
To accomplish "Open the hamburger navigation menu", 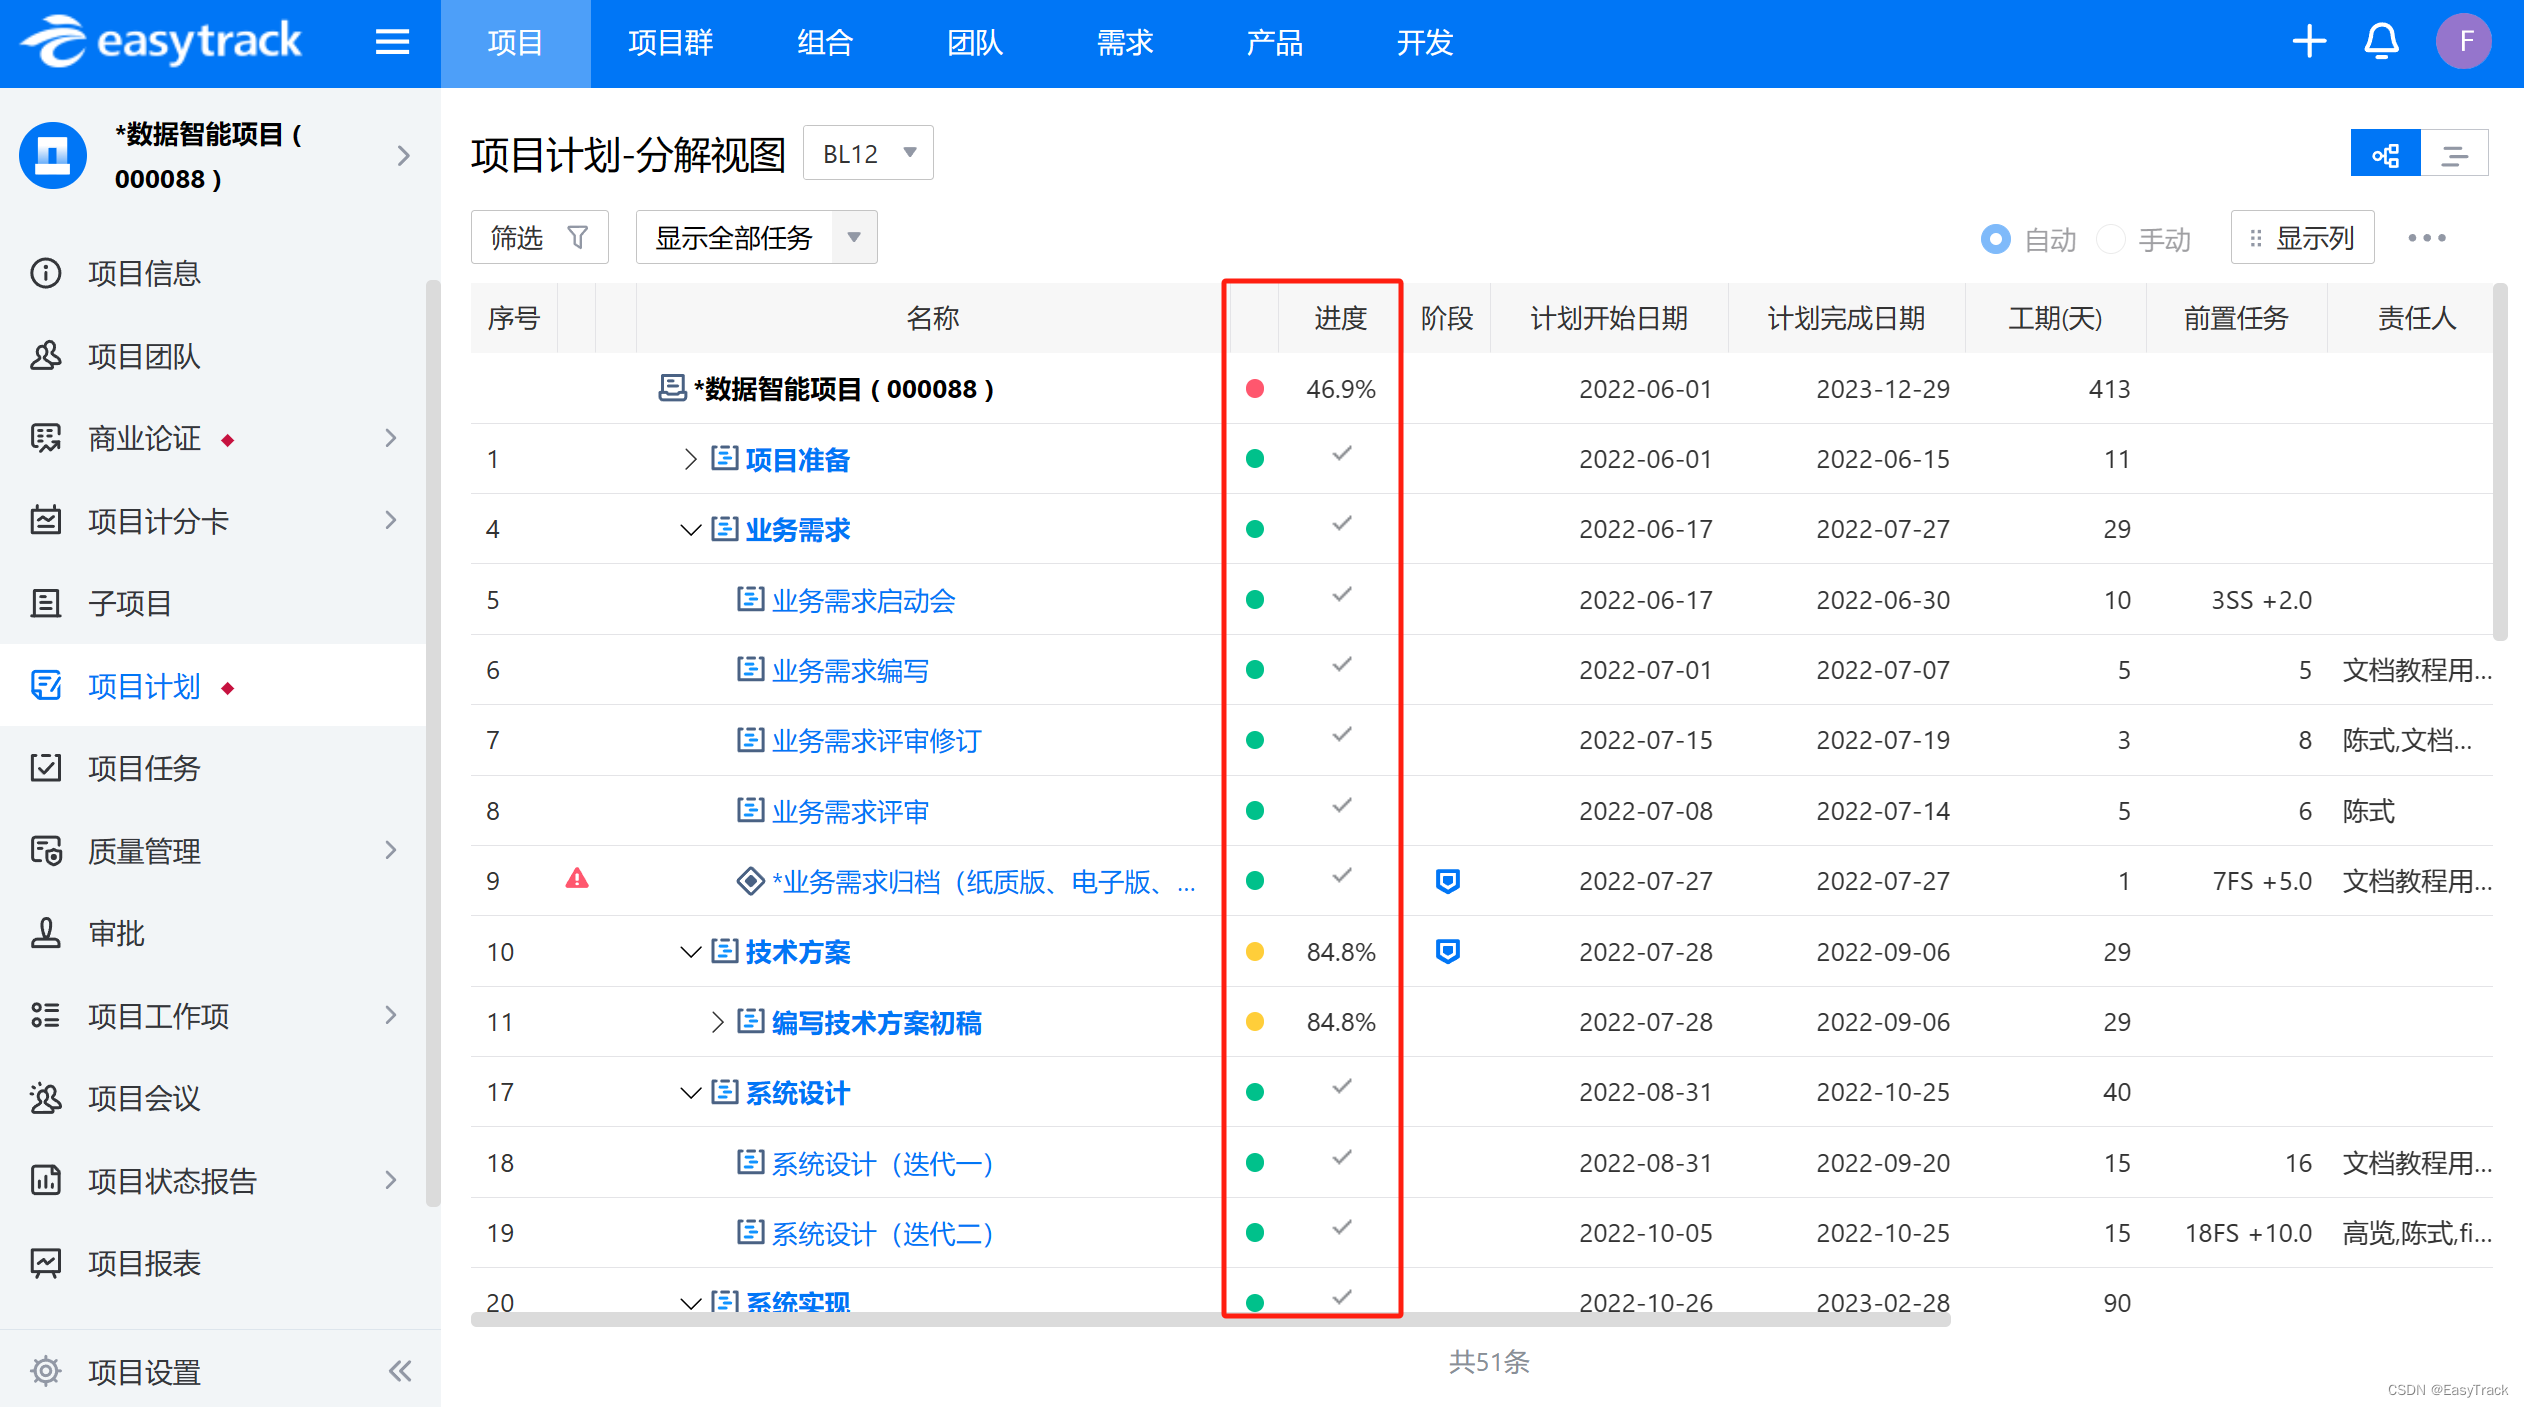I will pyautogui.click(x=392, y=42).
